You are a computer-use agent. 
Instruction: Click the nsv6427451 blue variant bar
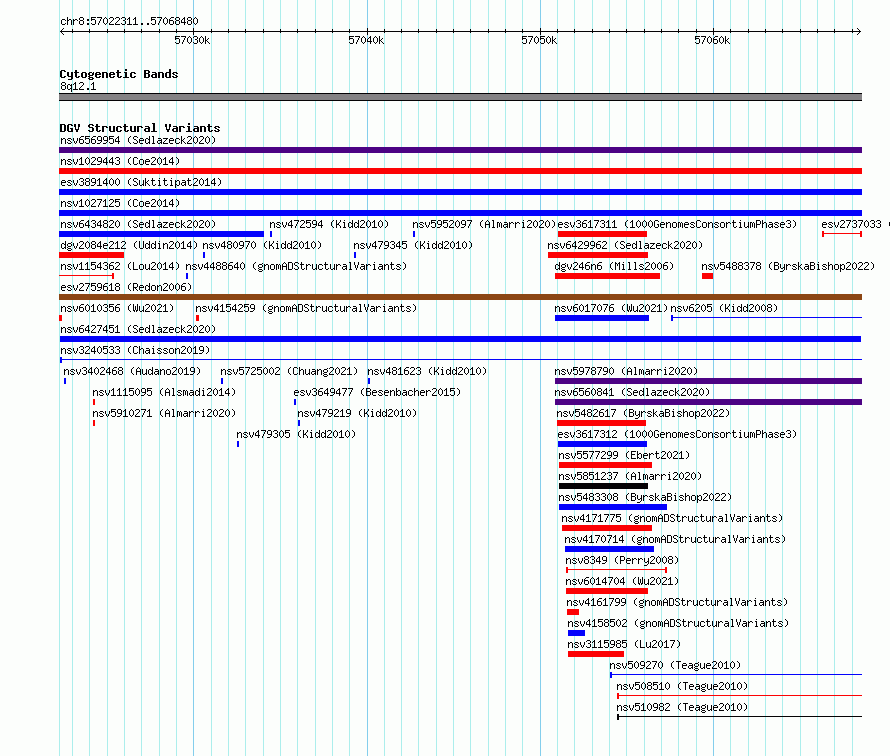(460, 339)
